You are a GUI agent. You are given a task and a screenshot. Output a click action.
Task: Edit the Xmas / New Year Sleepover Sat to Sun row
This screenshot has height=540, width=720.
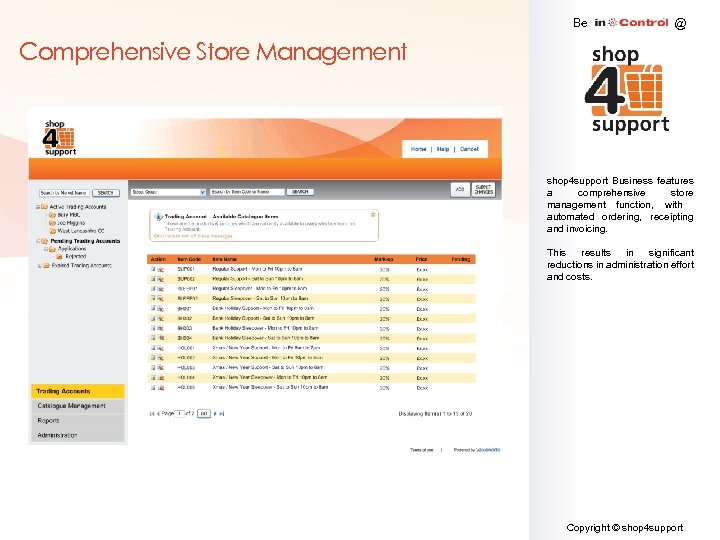click(153, 388)
